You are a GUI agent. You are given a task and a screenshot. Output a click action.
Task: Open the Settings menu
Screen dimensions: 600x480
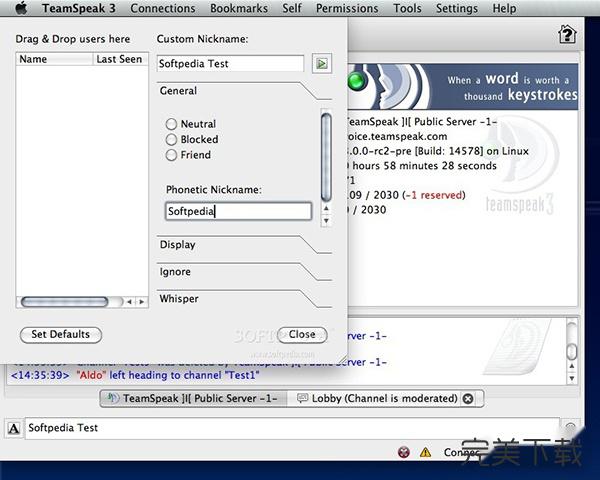[x=457, y=8]
